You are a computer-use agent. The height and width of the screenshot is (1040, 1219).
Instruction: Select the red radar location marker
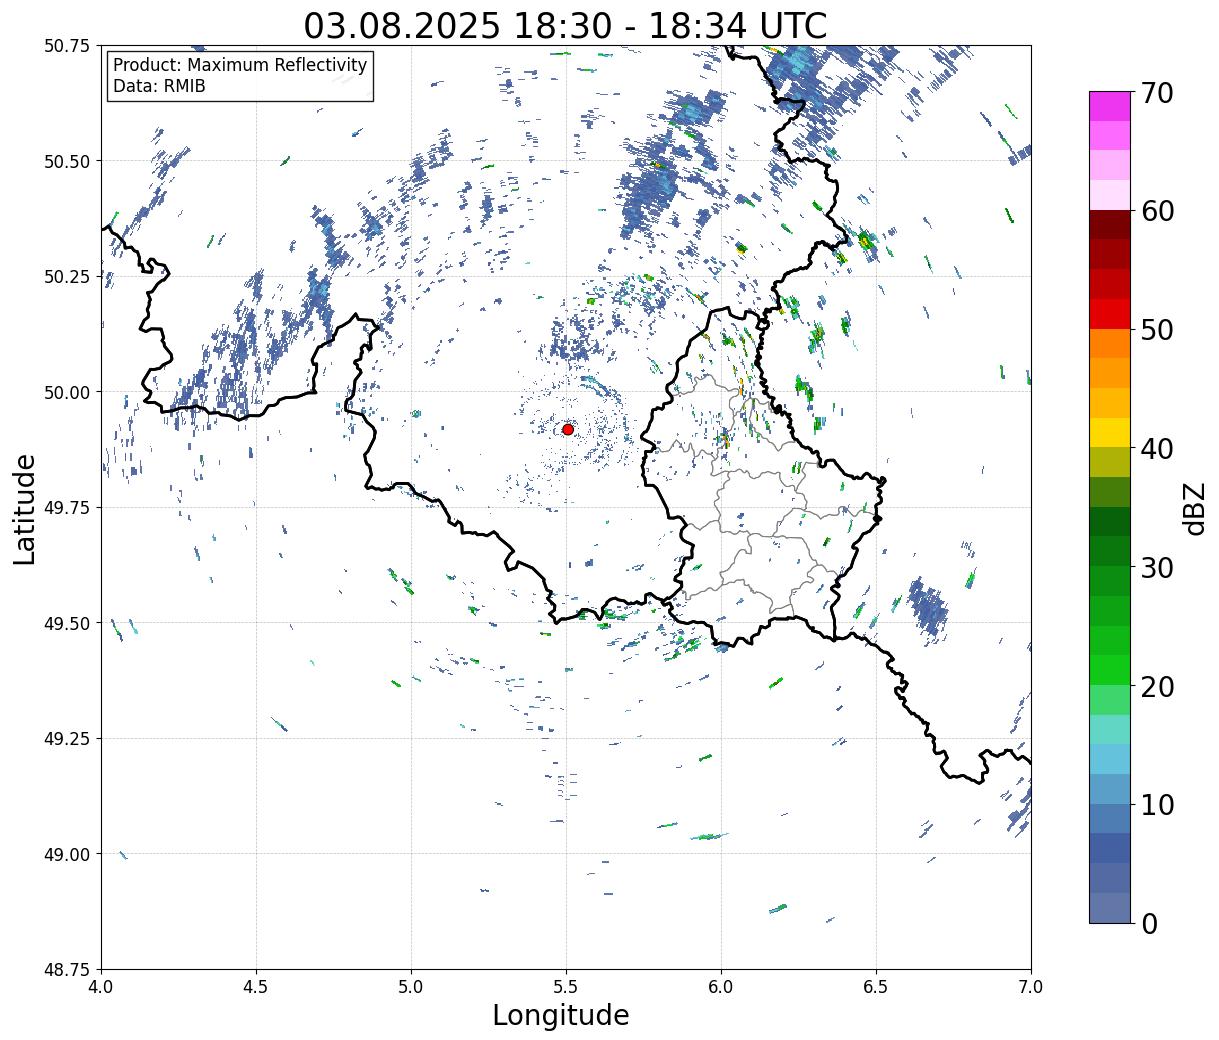[568, 429]
